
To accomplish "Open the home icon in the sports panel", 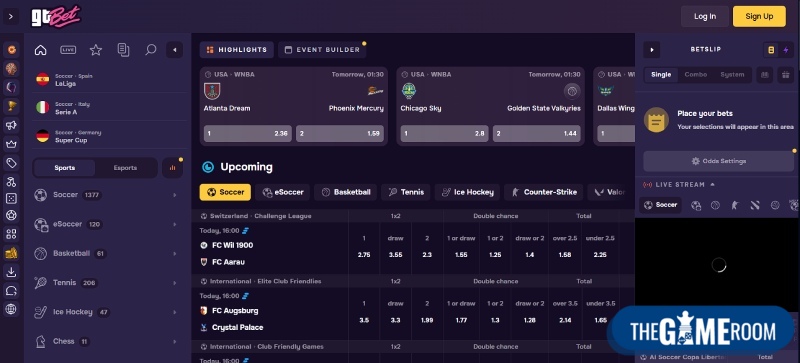I will (x=40, y=50).
